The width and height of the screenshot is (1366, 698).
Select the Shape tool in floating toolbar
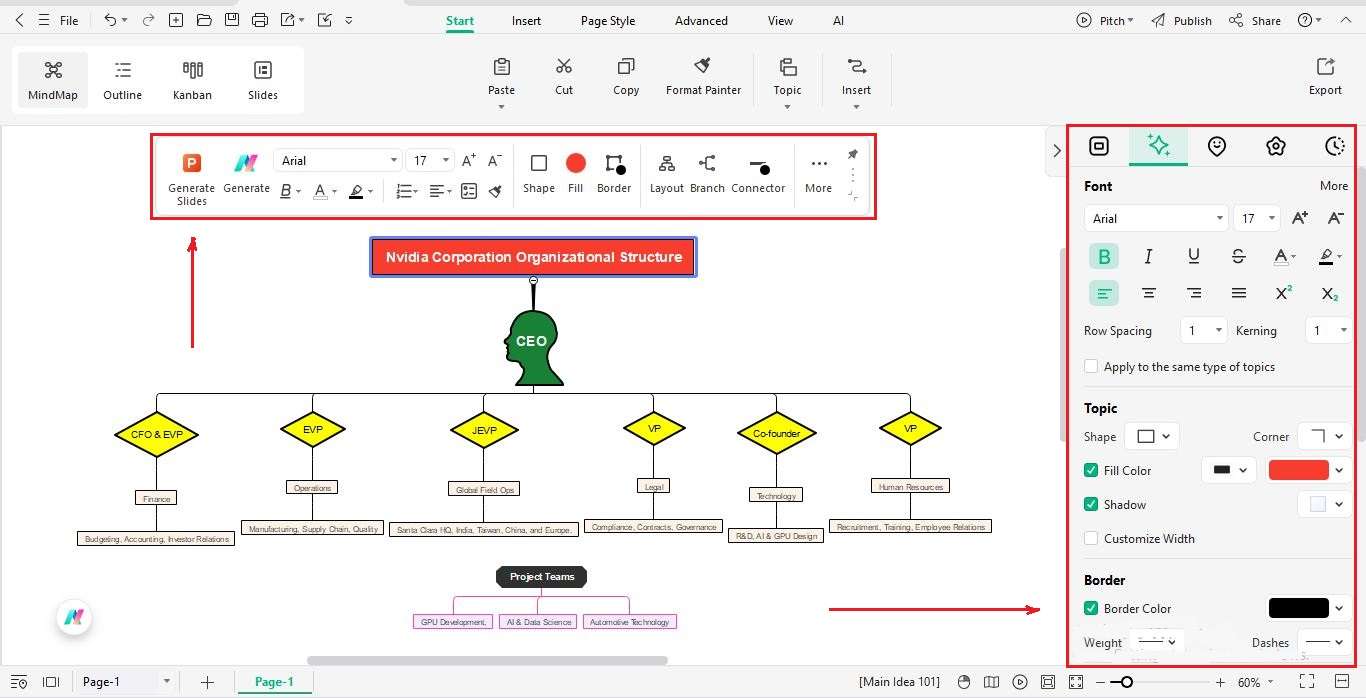click(538, 172)
